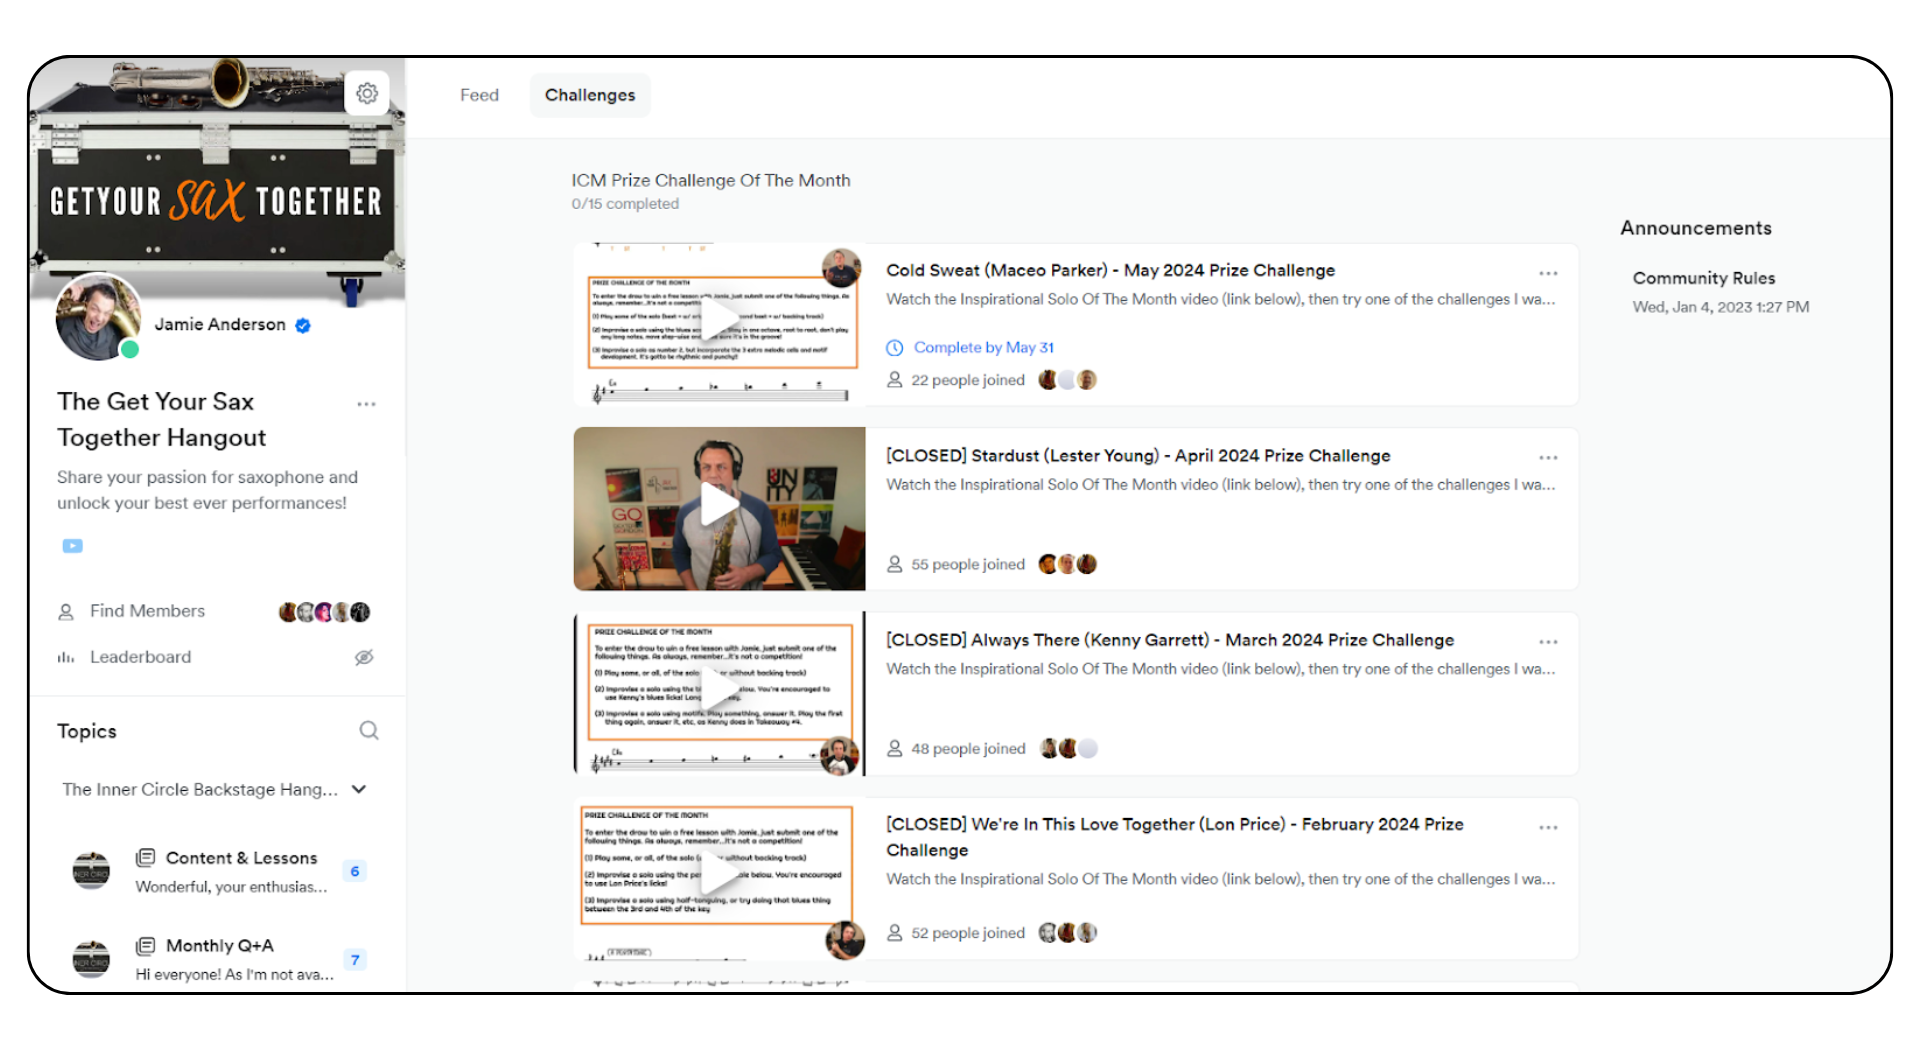Image resolution: width=1920 pixels, height=1050 pixels.
Task: Click the Cold Sweat challenge description text
Action: point(1220,299)
